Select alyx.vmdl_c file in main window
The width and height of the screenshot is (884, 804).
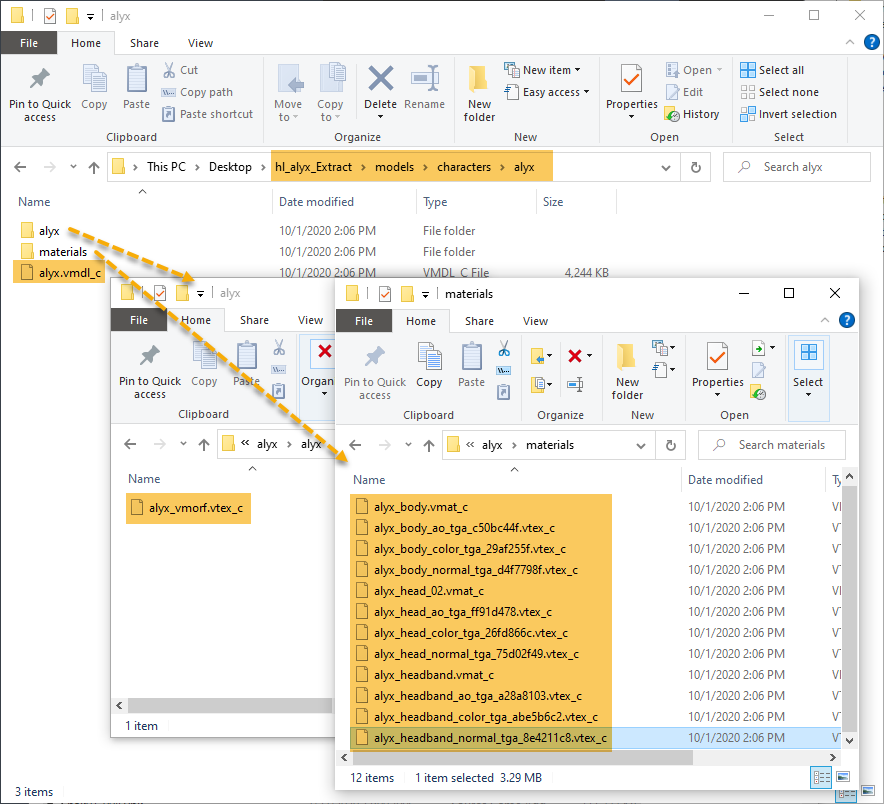point(59,272)
